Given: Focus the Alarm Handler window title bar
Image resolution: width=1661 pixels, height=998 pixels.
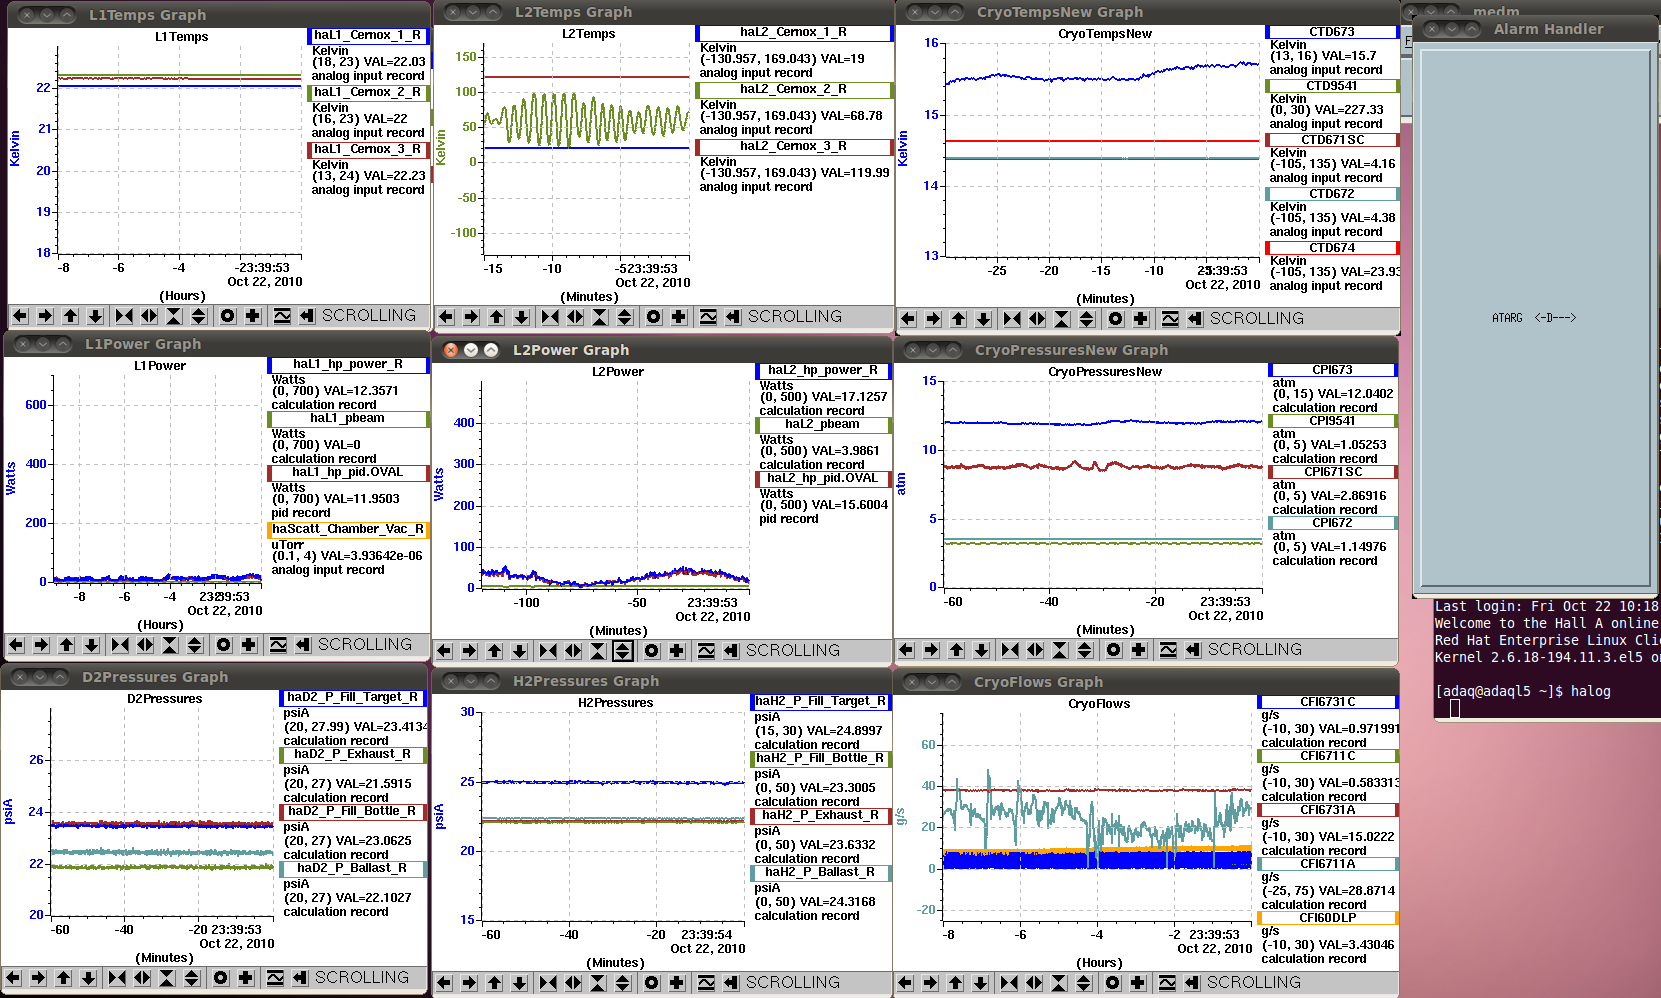Looking at the screenshot, I should [x=1536, y=29].
